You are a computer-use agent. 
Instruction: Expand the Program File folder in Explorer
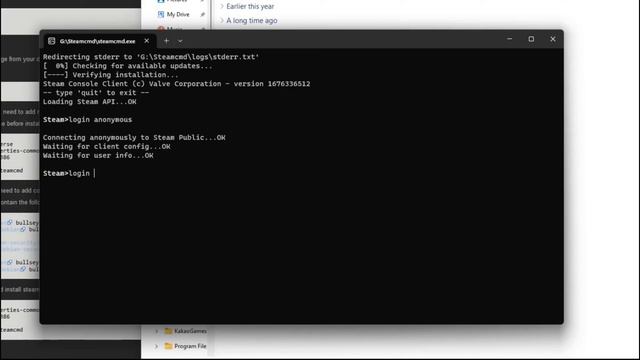coord(156,346)
